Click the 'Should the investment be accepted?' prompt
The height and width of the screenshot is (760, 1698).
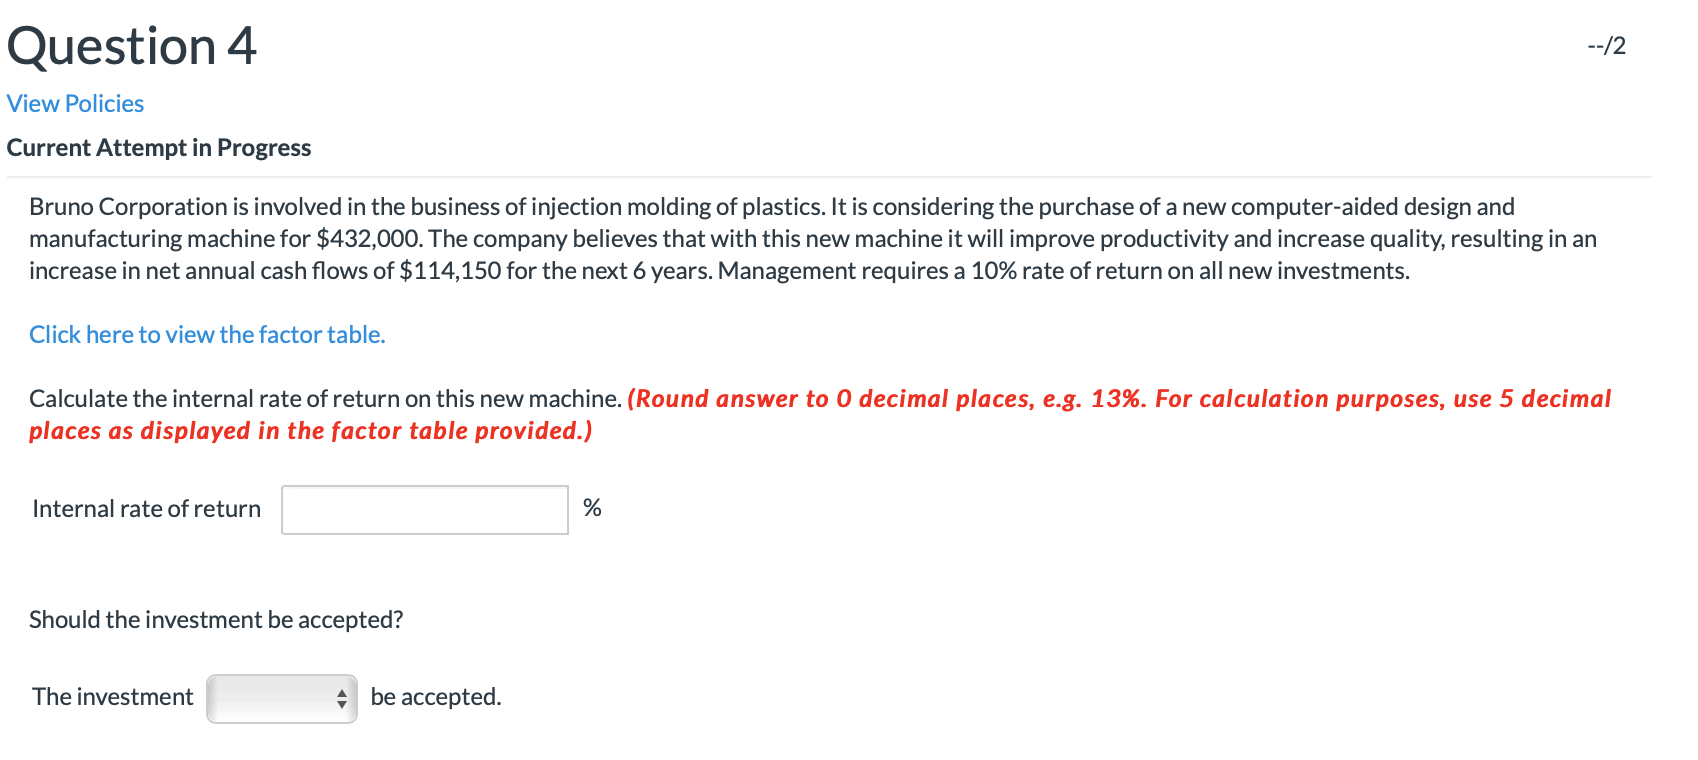click(x=216, y=620)
